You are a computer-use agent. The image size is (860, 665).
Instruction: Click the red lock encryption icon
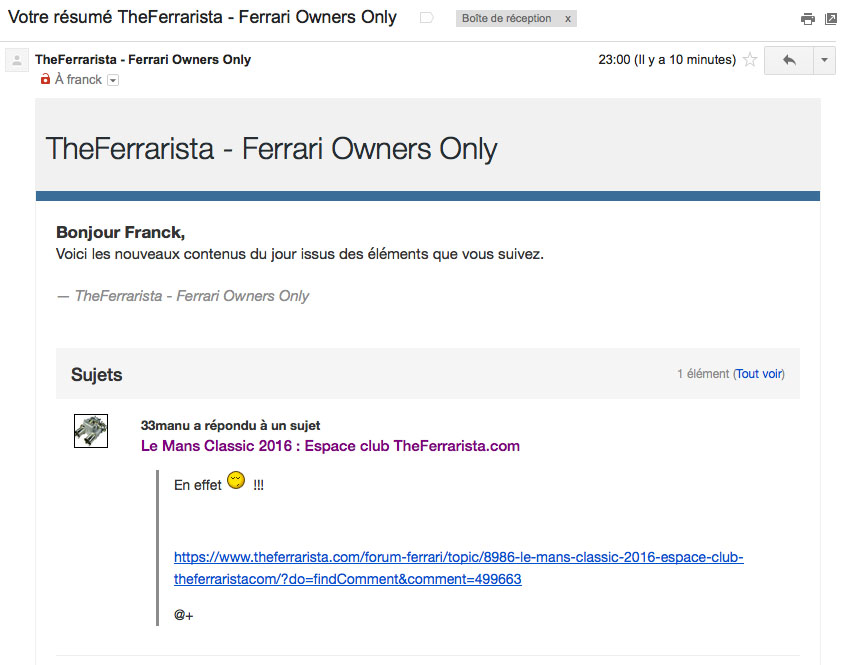pyautogui.click(x=46, y=79)
